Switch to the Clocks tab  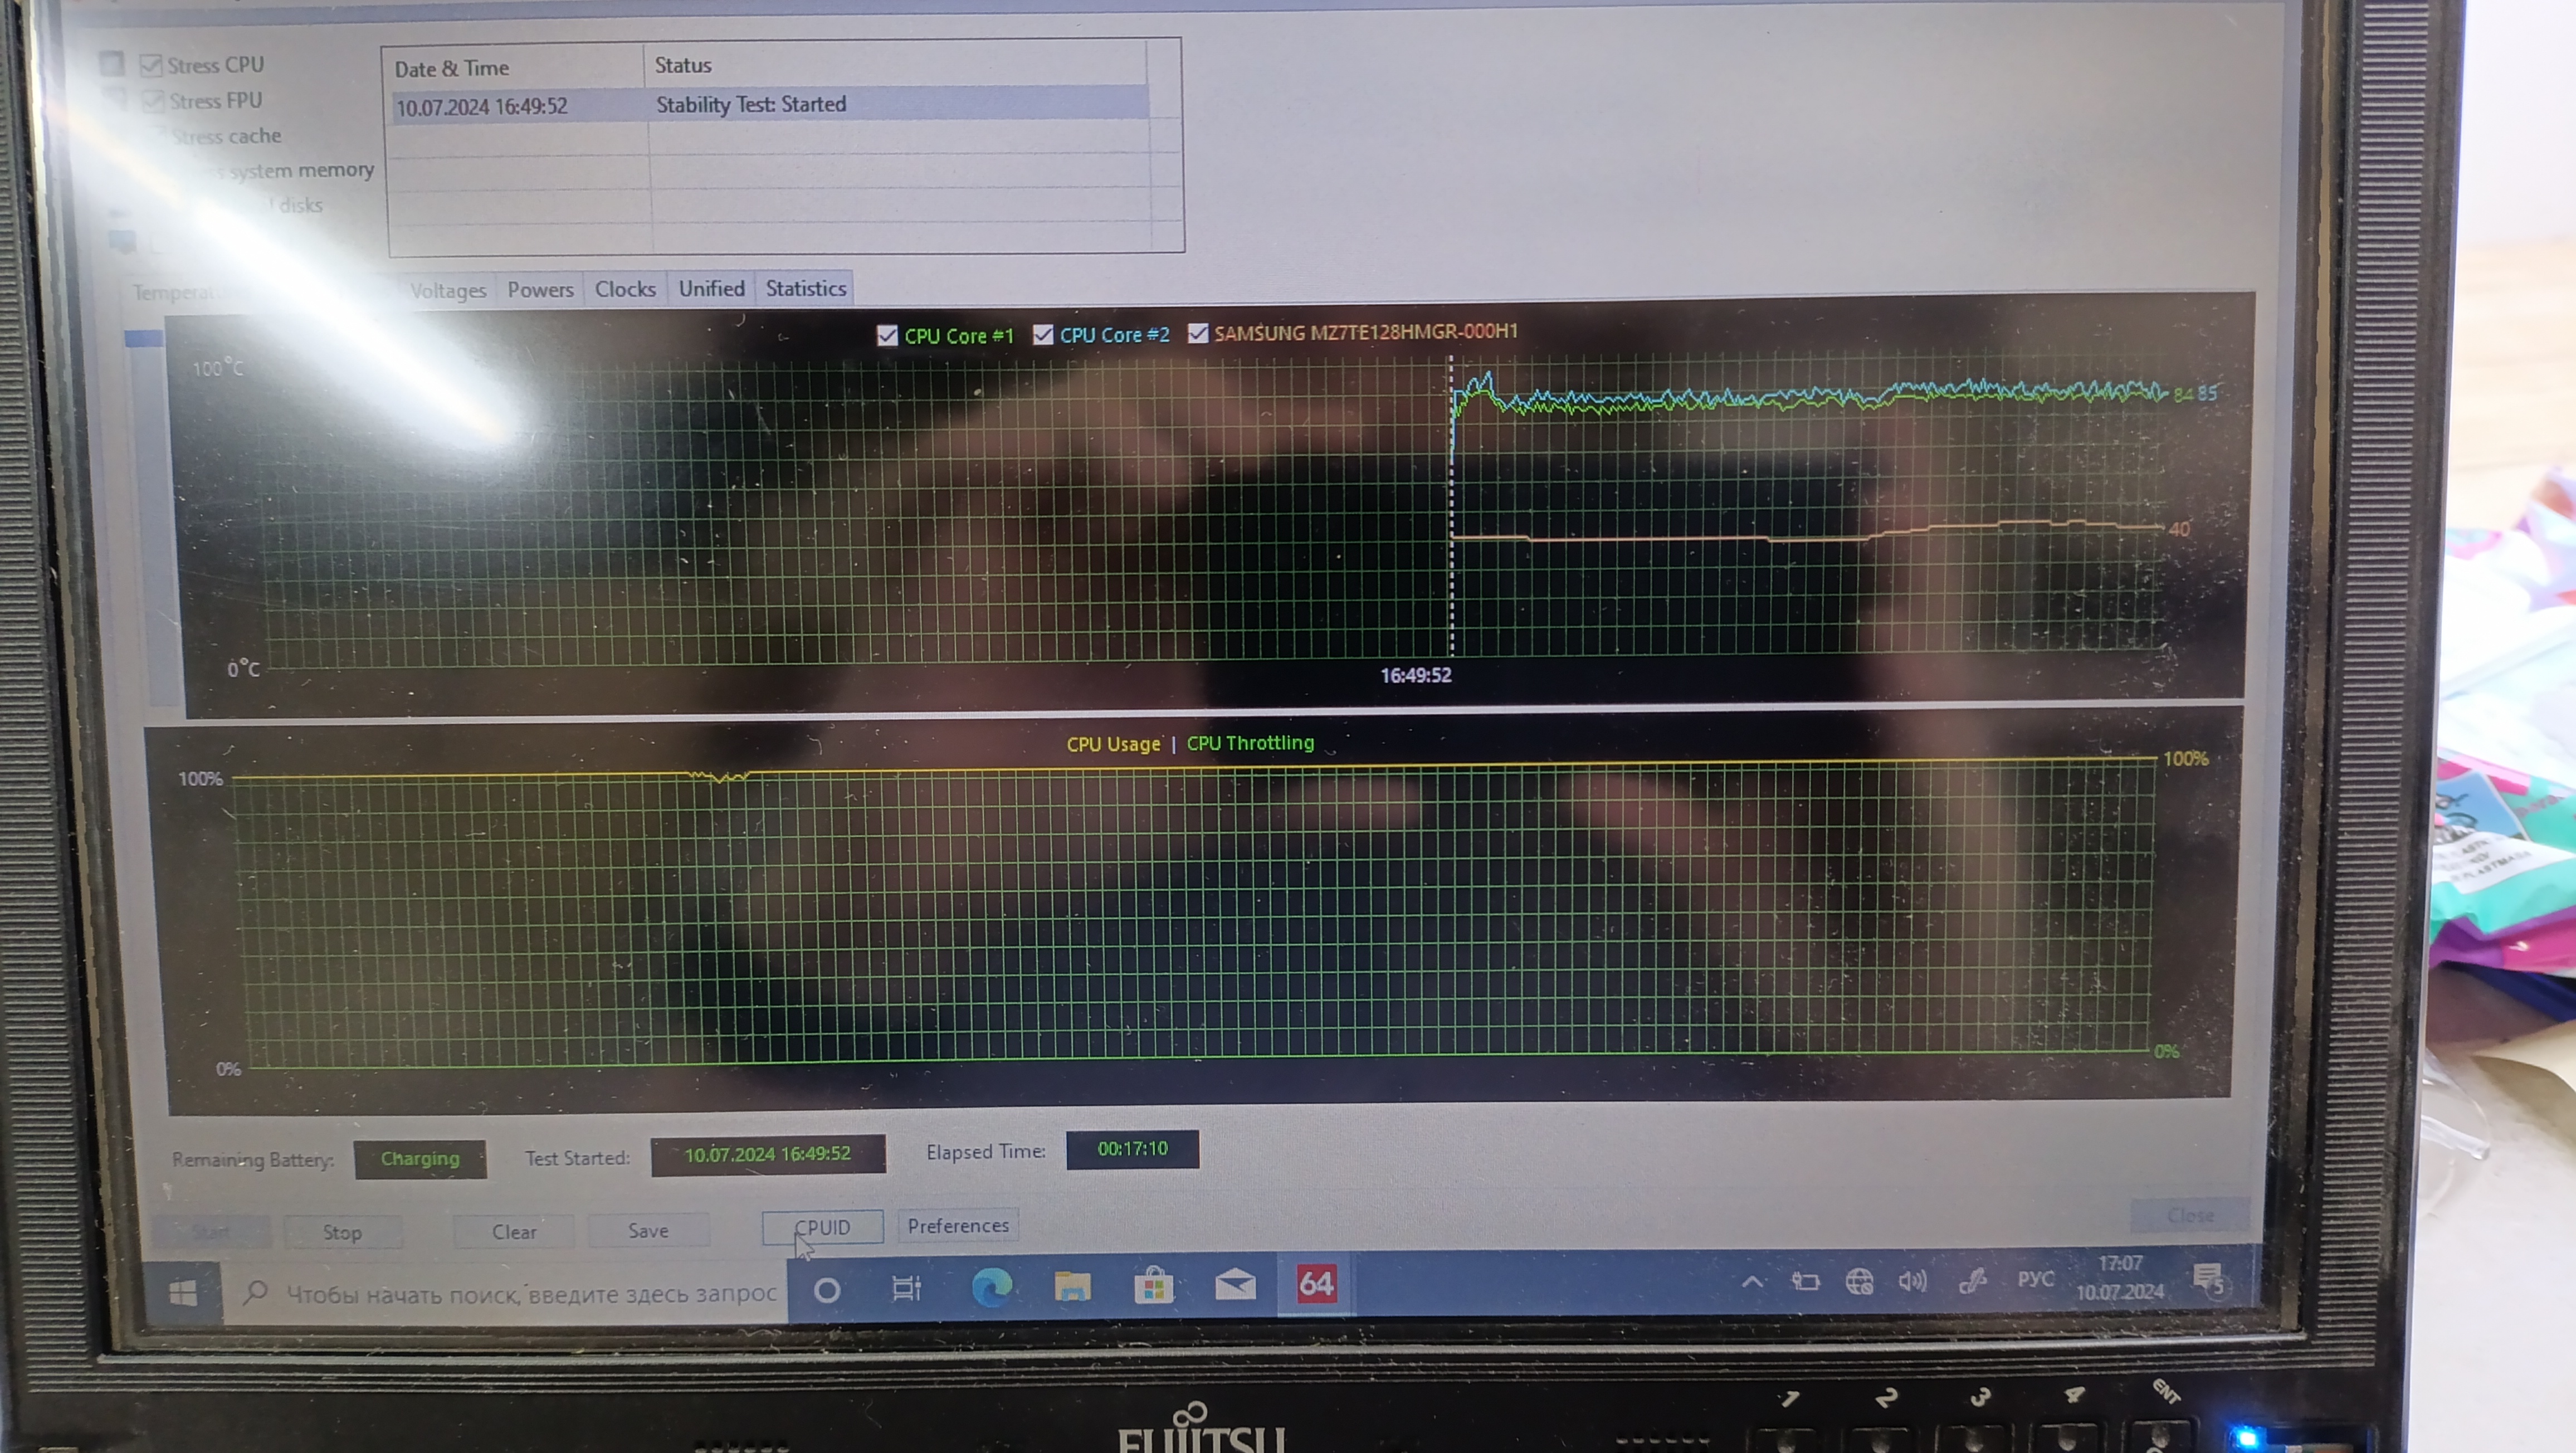coord(625,289)
